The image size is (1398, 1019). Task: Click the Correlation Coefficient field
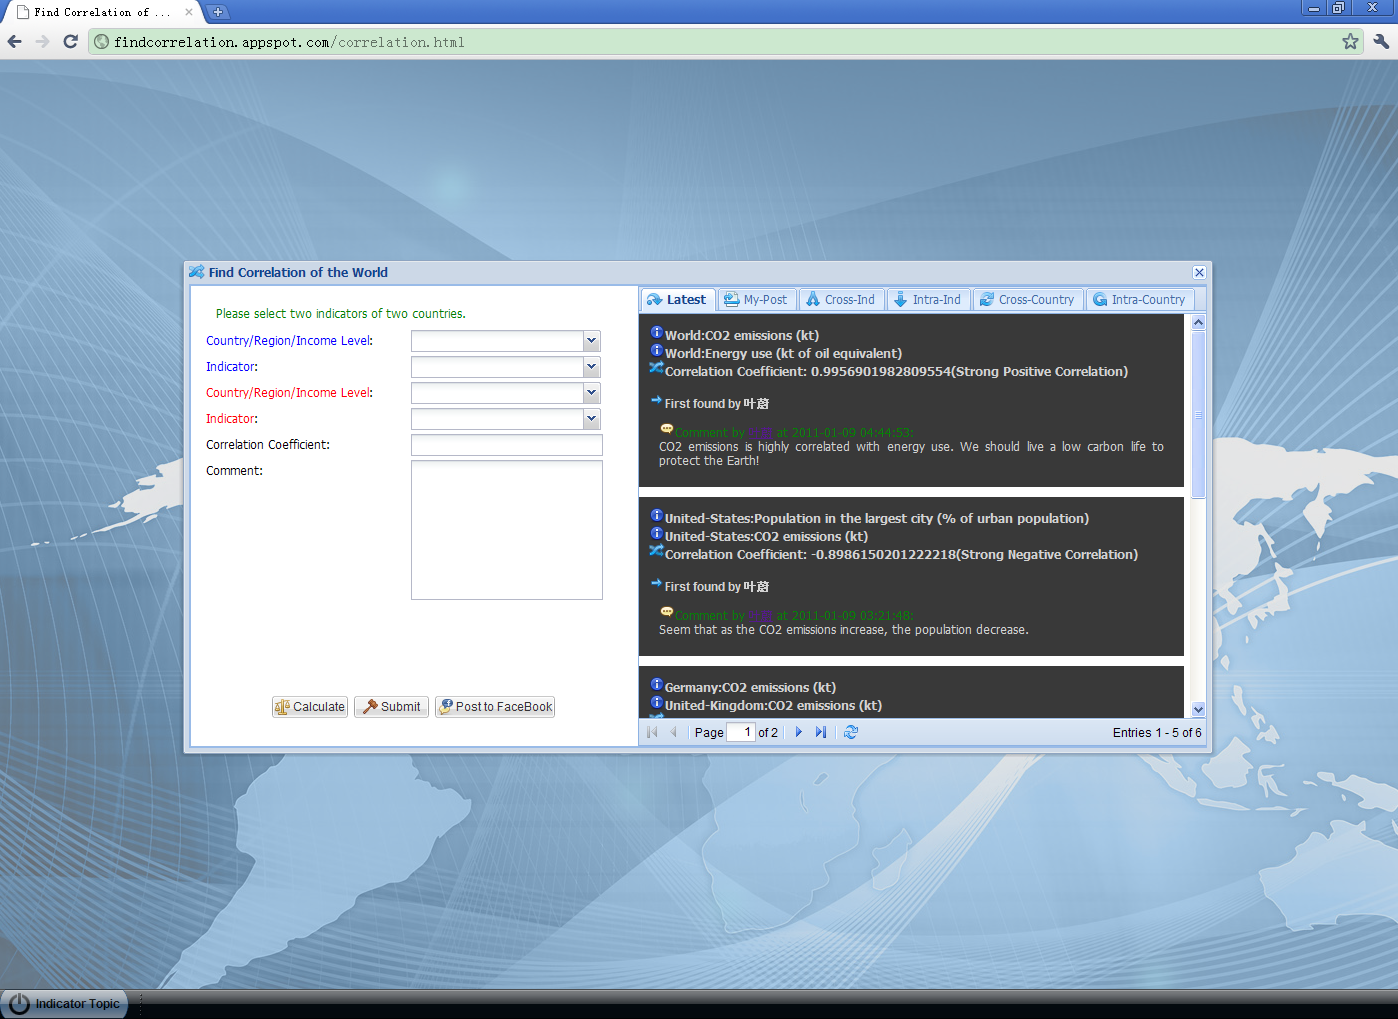click(x=507, y=445)
